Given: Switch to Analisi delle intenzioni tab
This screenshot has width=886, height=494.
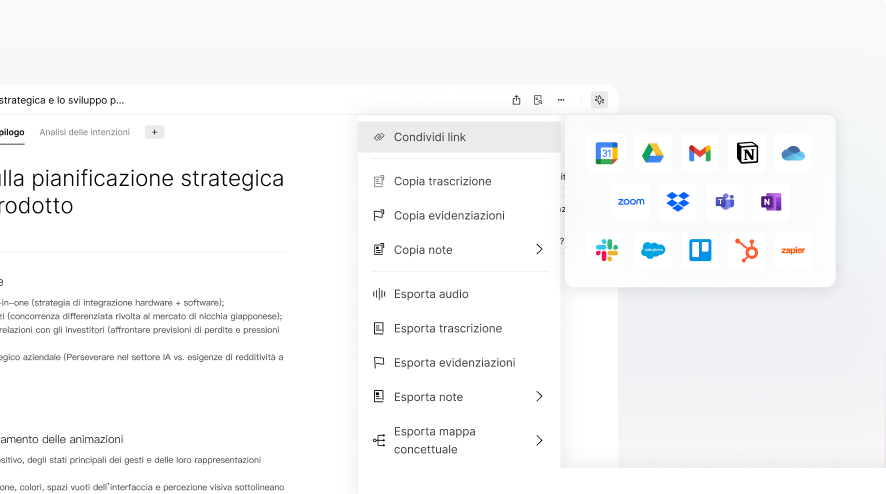Looking at the screenshot, I should pos(85,132).
